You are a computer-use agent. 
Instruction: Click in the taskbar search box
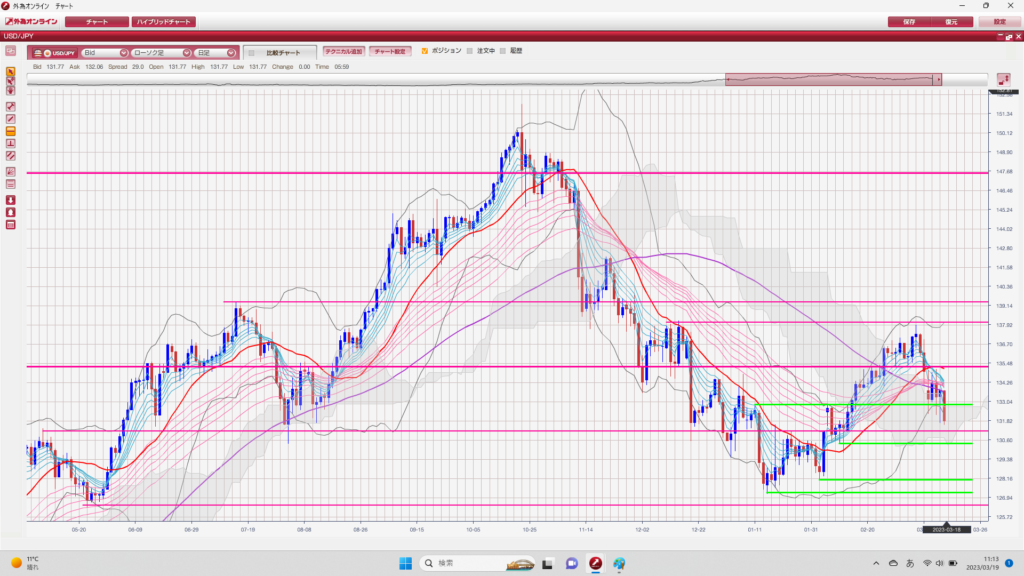pyautogui.click(x=478, y=563)
